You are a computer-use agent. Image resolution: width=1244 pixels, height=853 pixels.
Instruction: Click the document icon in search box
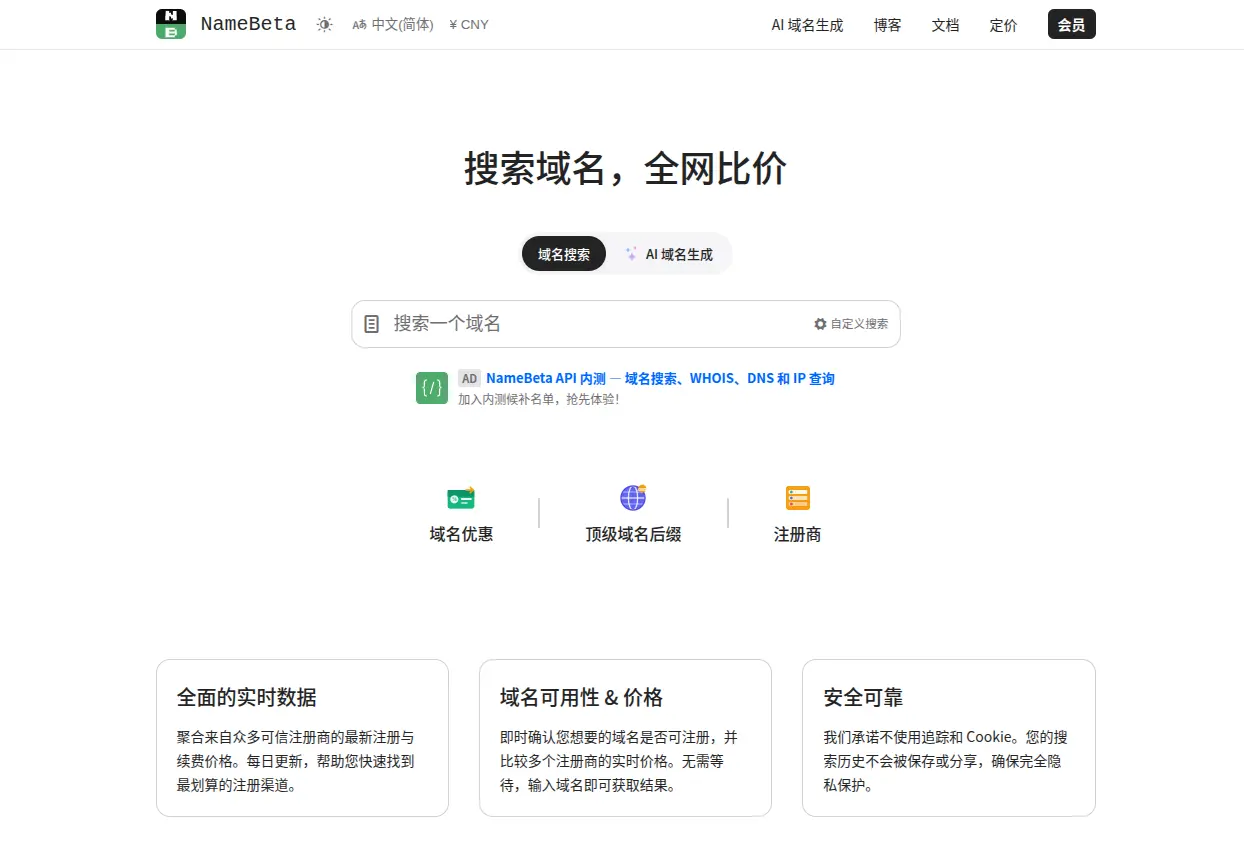click(372, 324)
